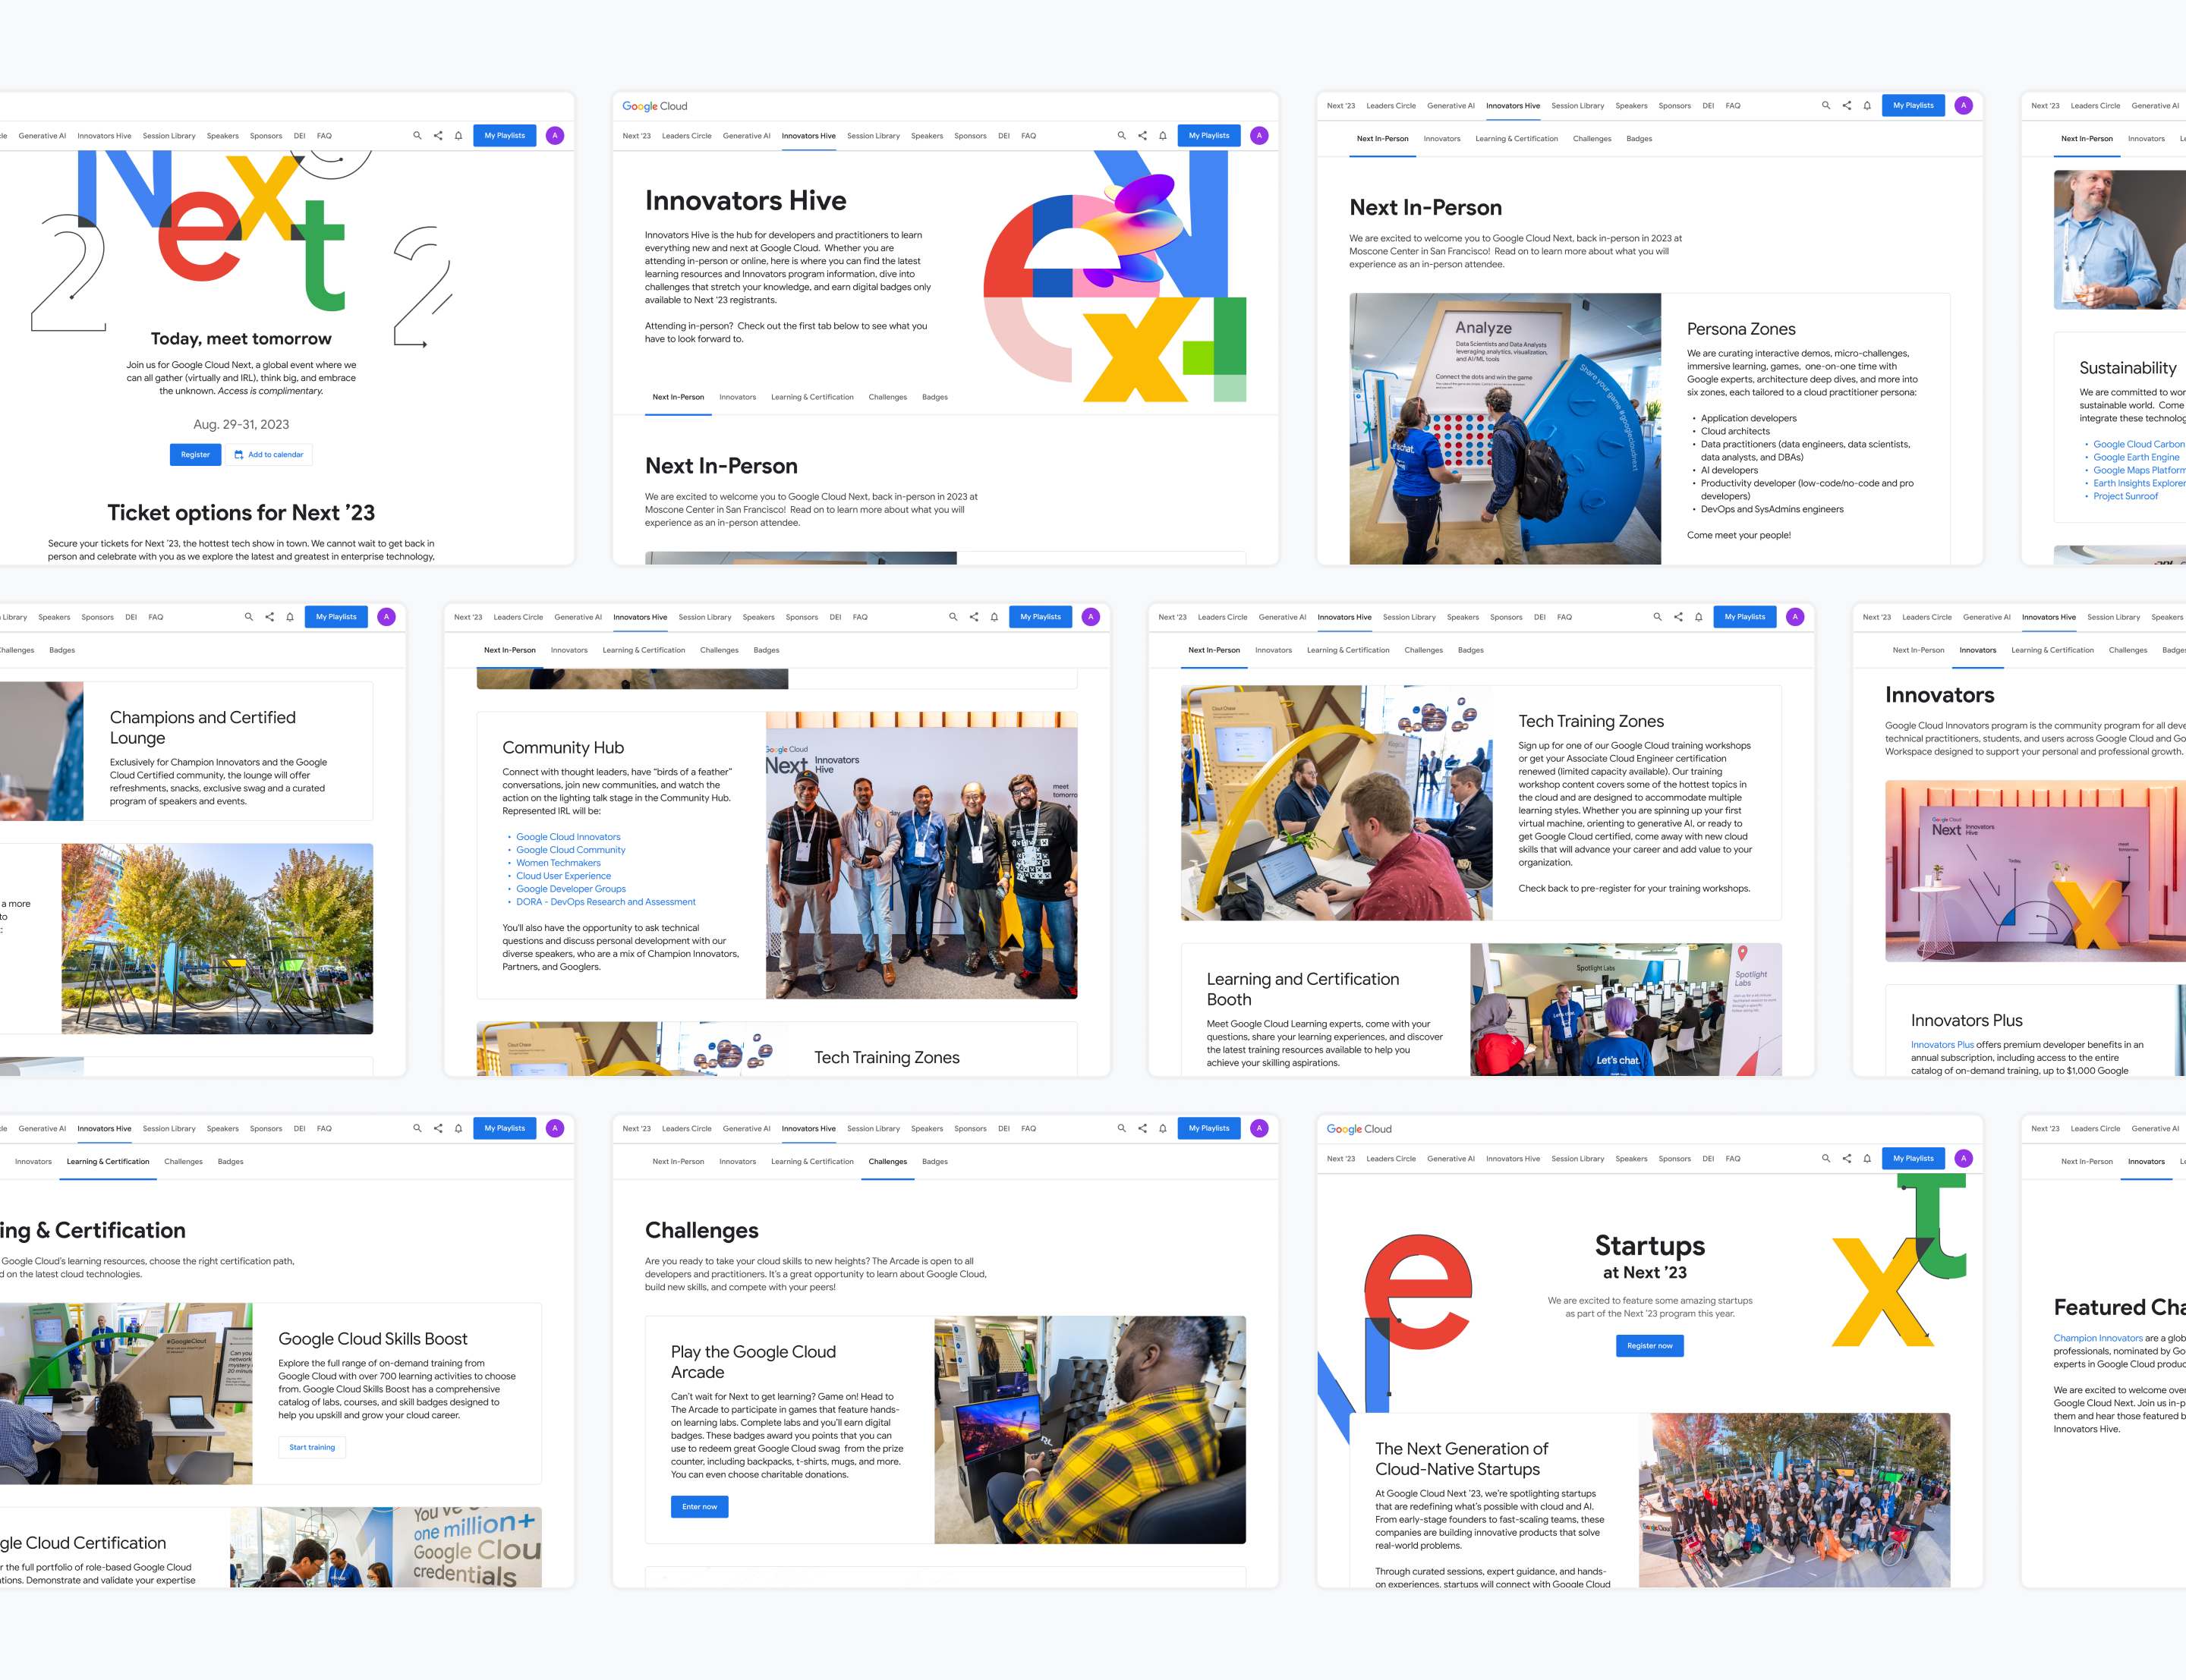Click Google Cloud logo above Innovators Hive heading
This screenshot has width=2186, height=1680.
point(655,106)
